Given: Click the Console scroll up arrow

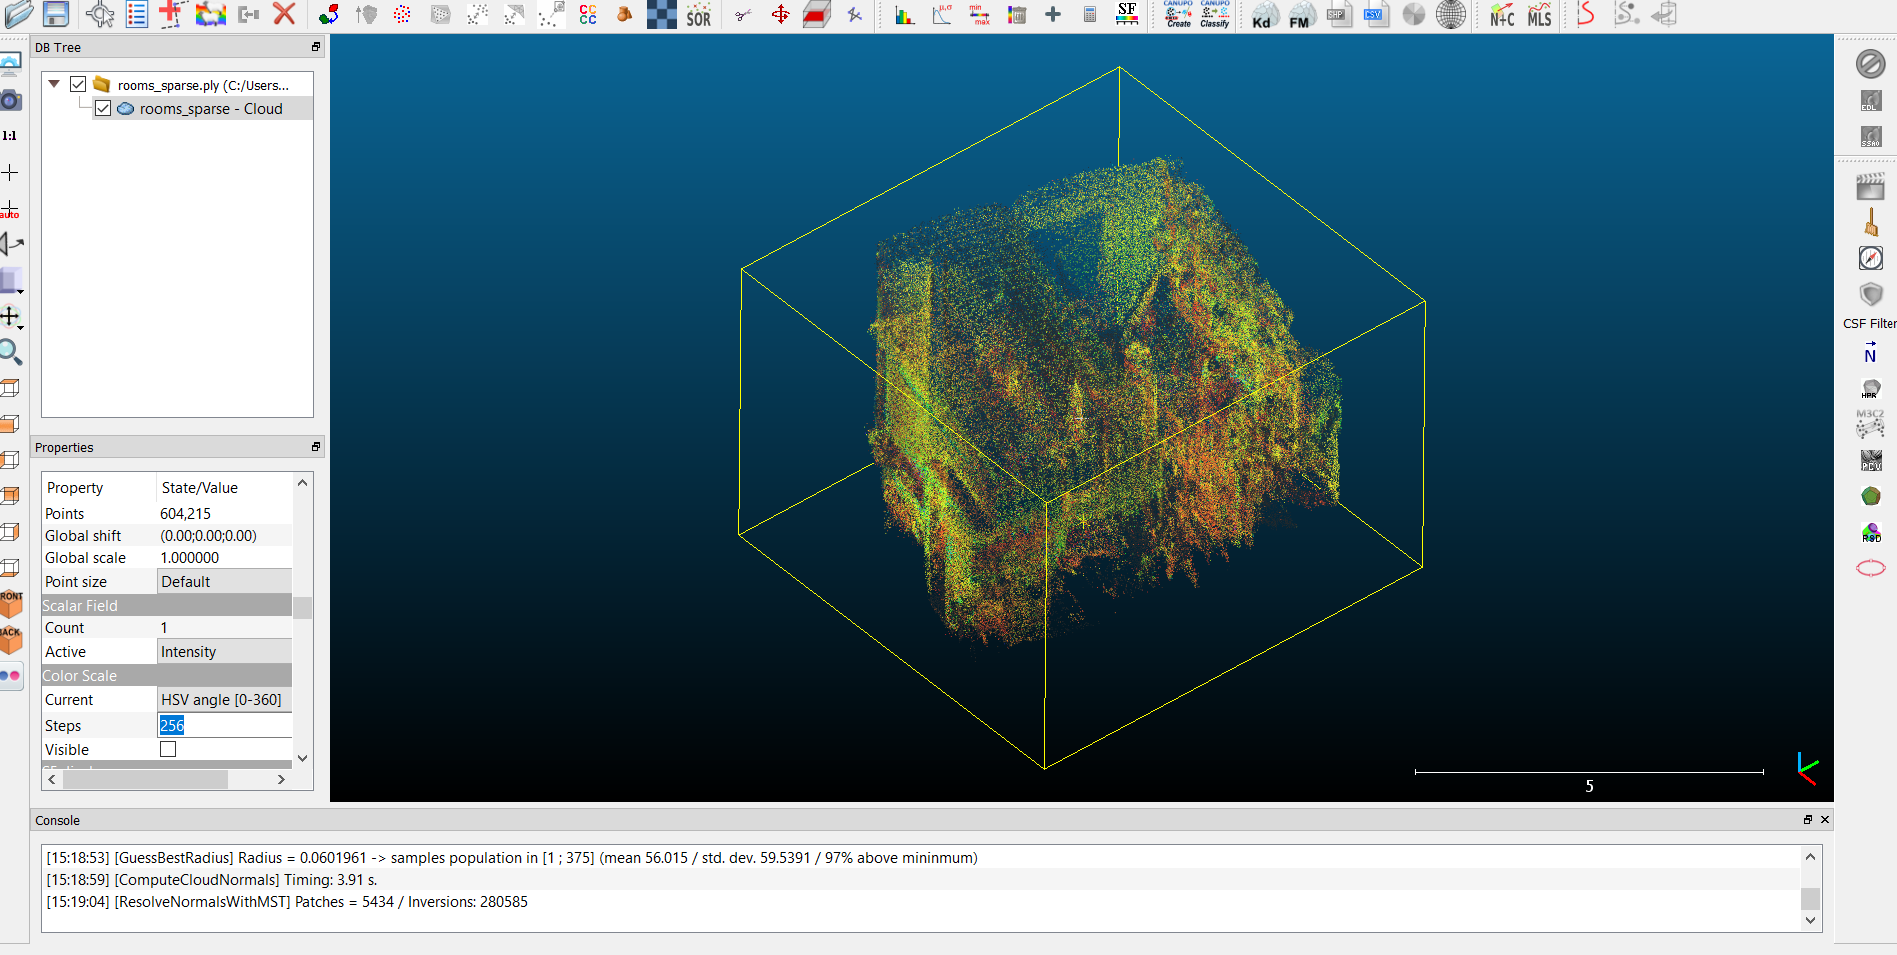Looking at the screenshot, I should coord(1810,857).
